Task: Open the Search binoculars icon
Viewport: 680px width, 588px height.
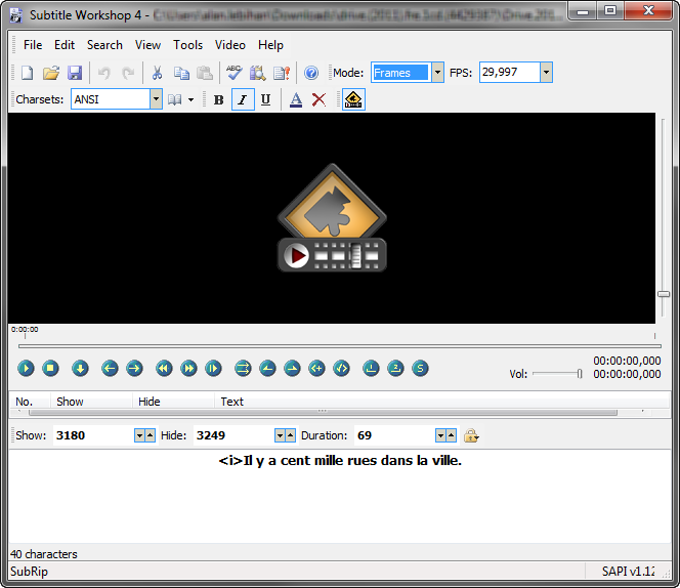Action: 258,73
